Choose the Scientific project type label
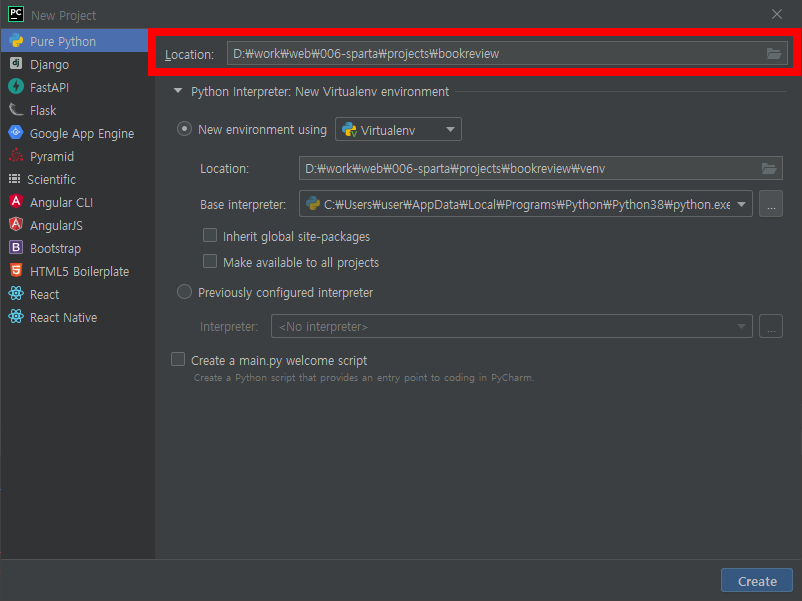802x601 pixels. coord(51,180)
